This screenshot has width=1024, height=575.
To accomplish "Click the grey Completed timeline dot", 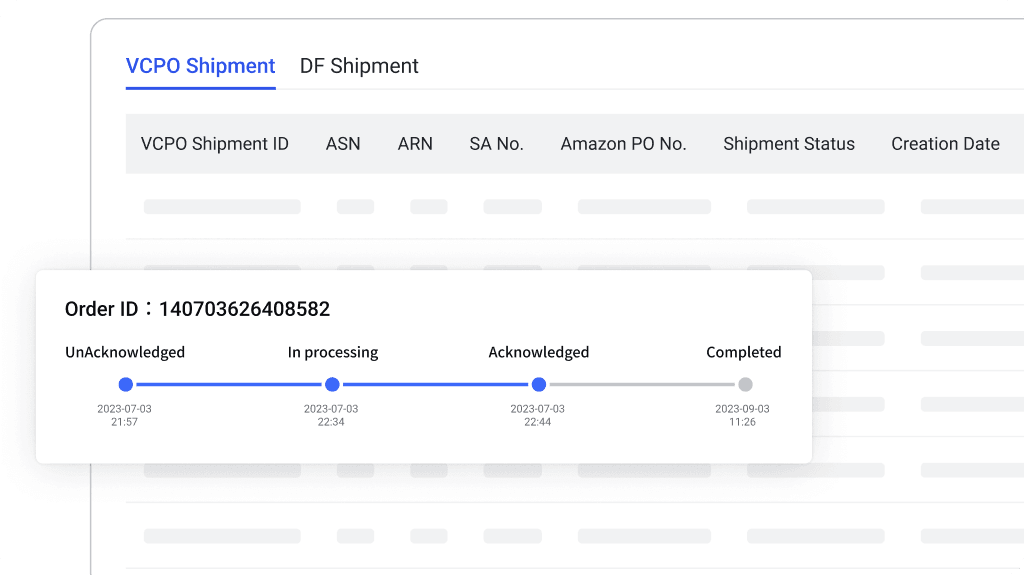I will click(x=745, y=384).
